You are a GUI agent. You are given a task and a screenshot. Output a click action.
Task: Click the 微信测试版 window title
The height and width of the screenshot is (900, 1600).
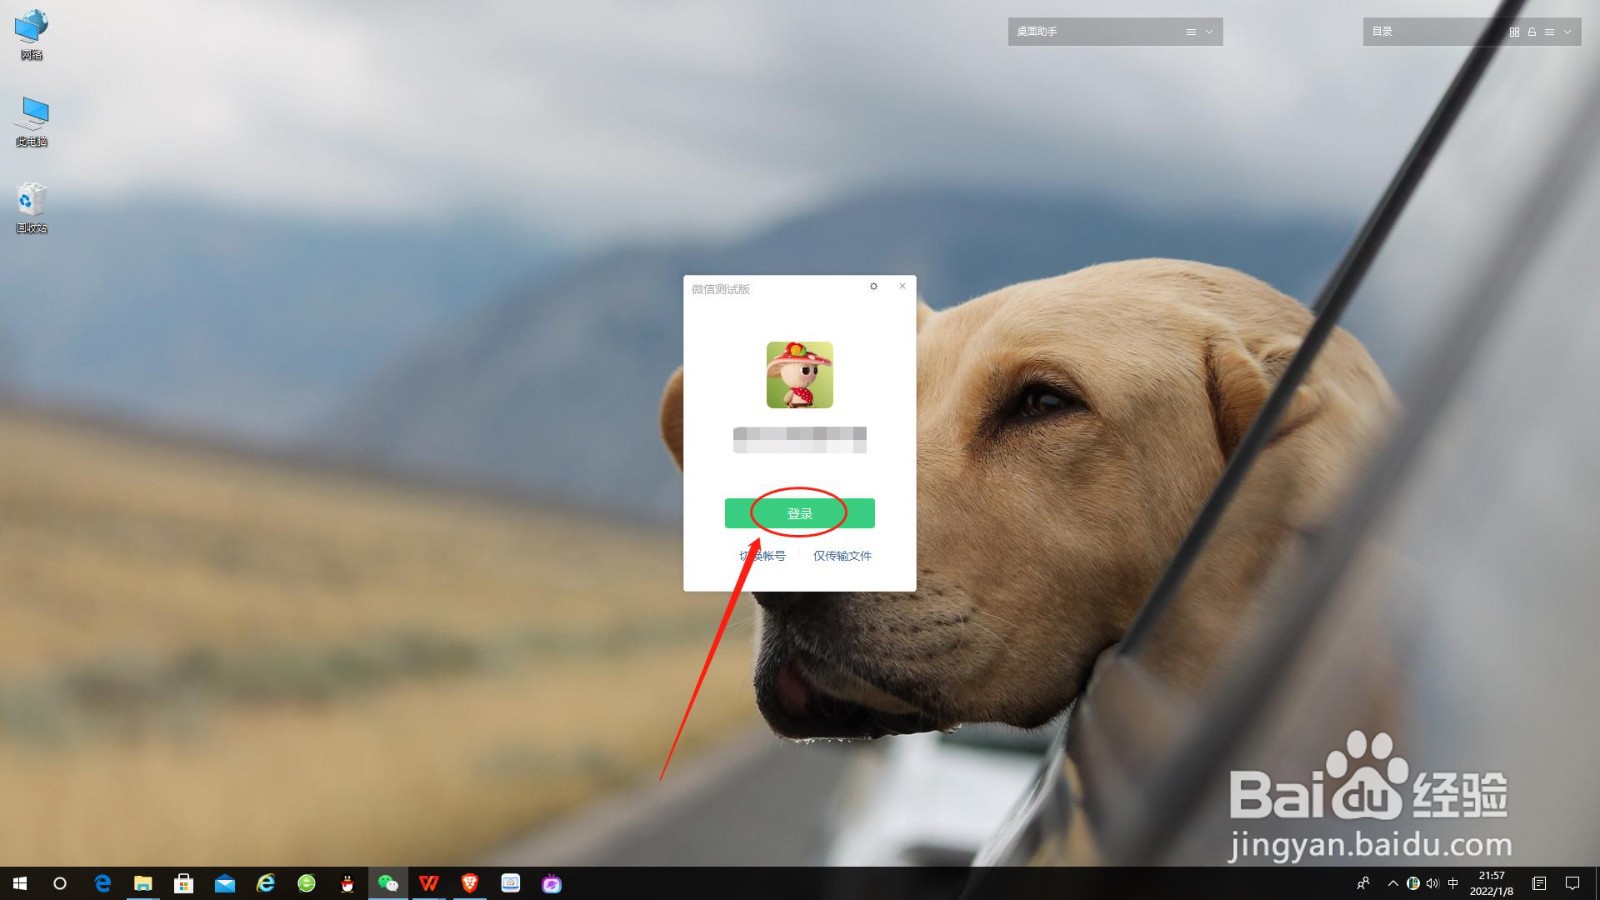tap(720, 289)
